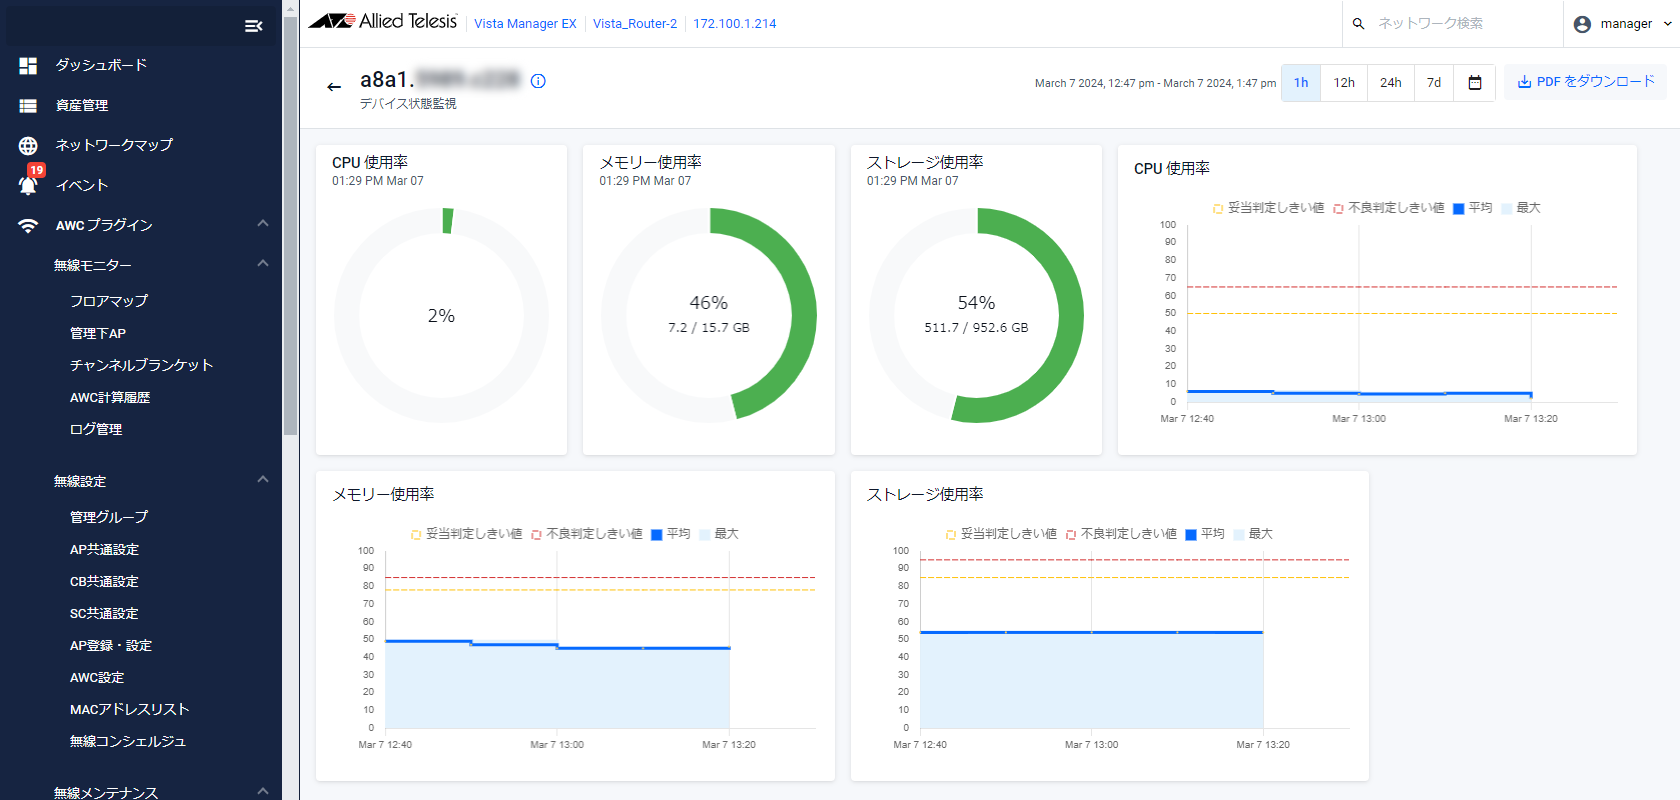Toggle the 最大 legend swatch in CPU chart

pyautogui.click(x=1508, y=209)
